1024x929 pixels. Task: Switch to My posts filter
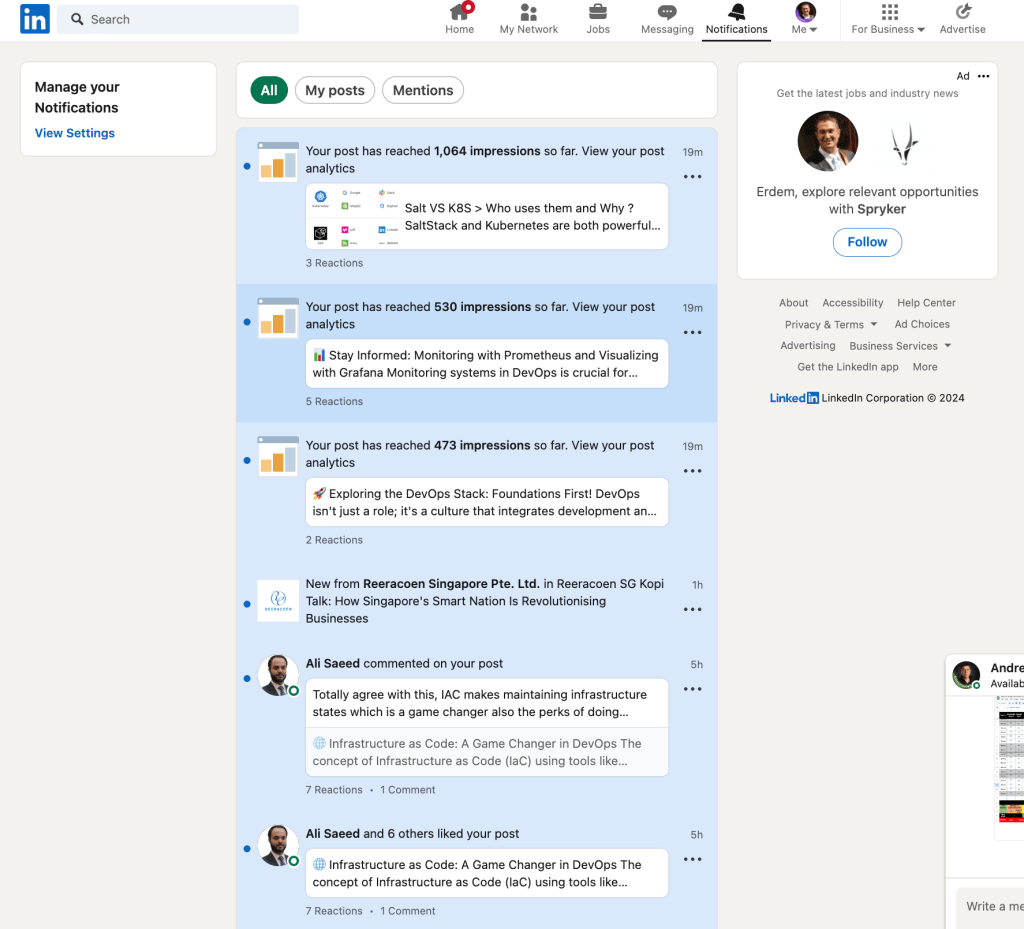[x=335, y=90]
